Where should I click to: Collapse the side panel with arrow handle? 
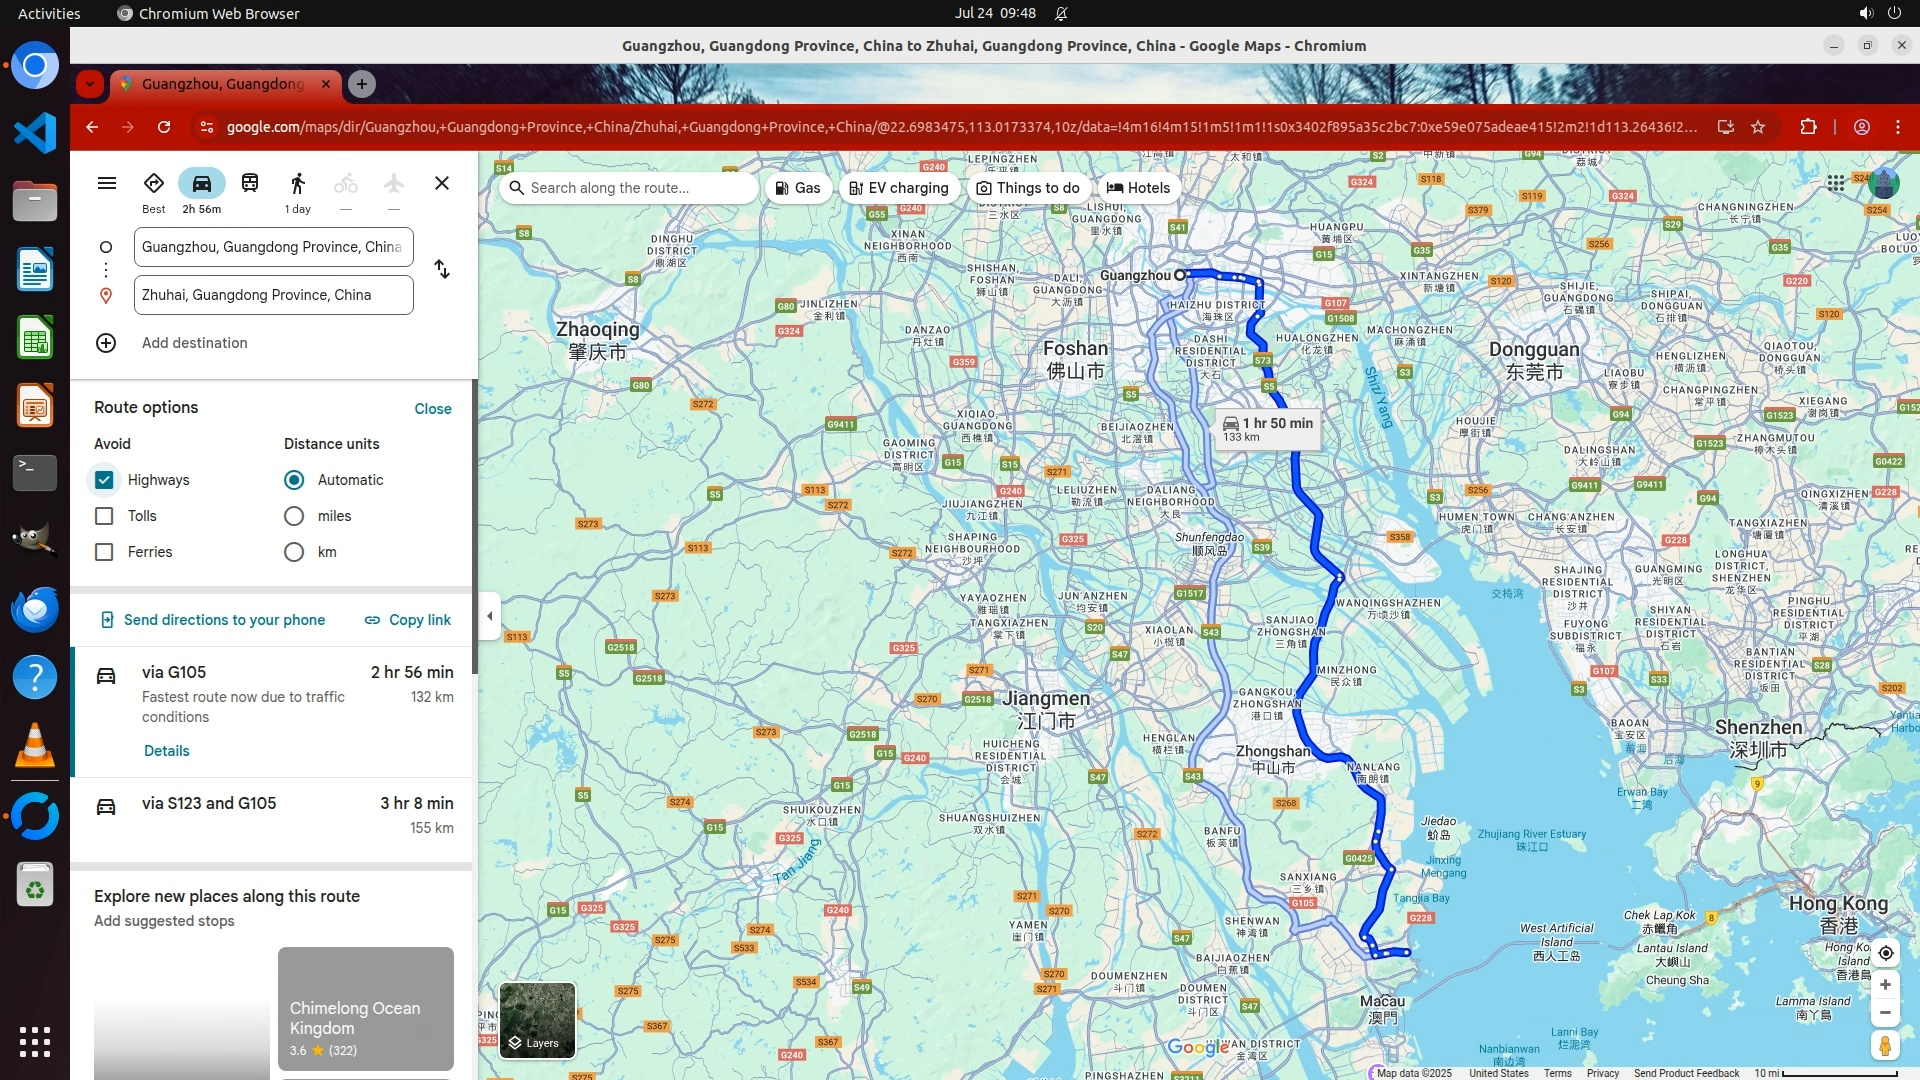[x=489, y=616]
